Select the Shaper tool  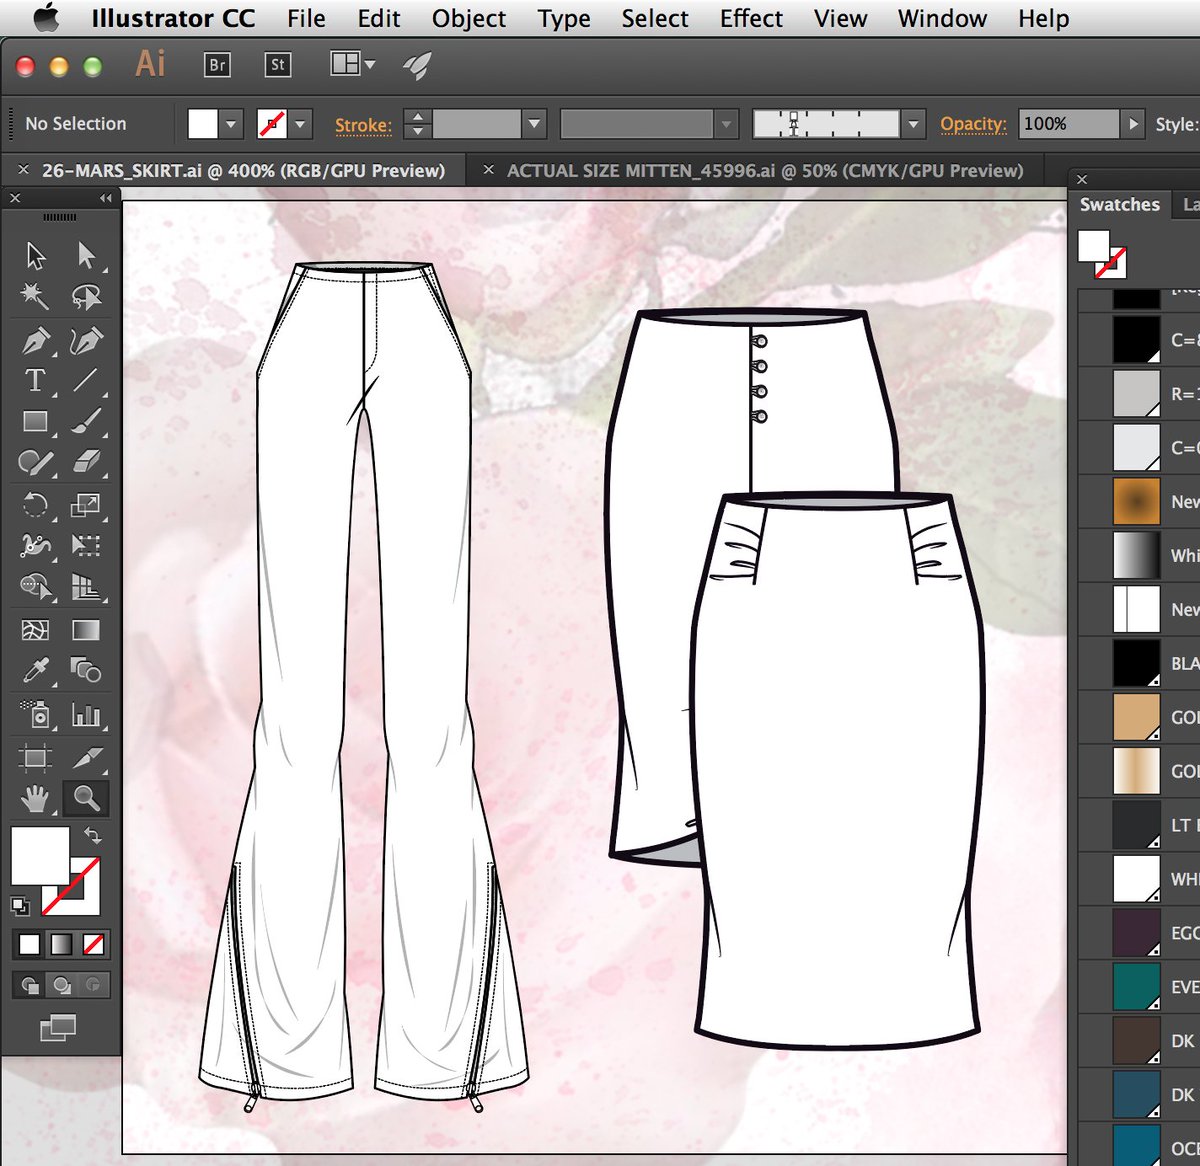(36, 461)
